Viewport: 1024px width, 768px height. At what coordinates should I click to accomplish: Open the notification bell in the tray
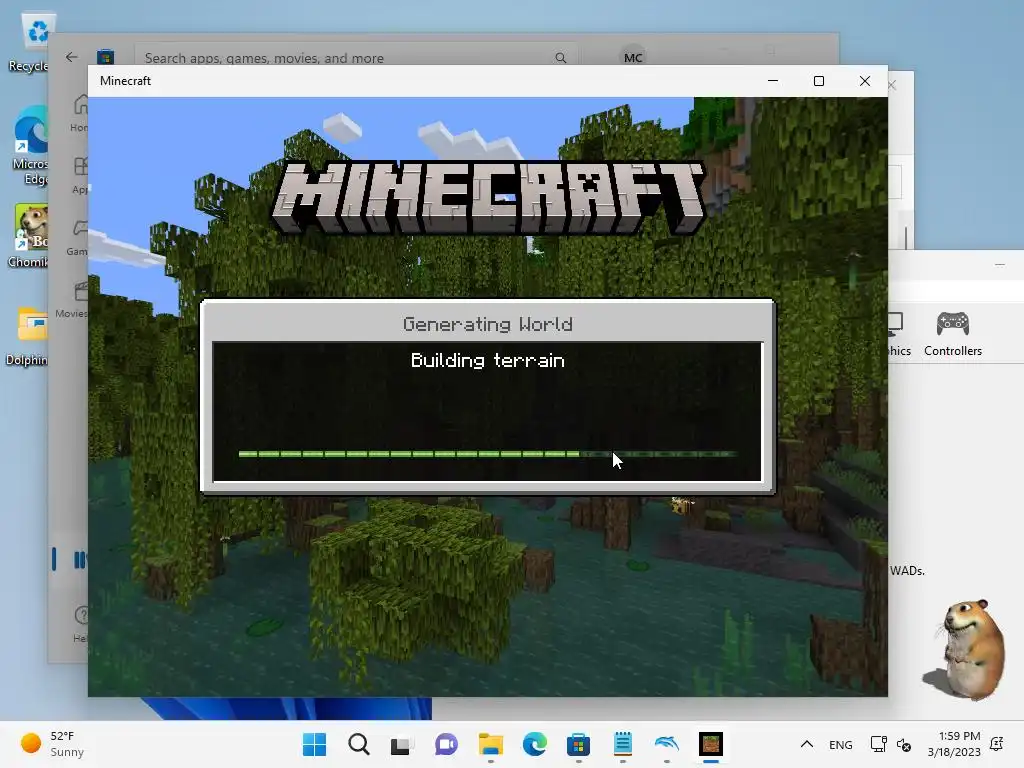997,744
